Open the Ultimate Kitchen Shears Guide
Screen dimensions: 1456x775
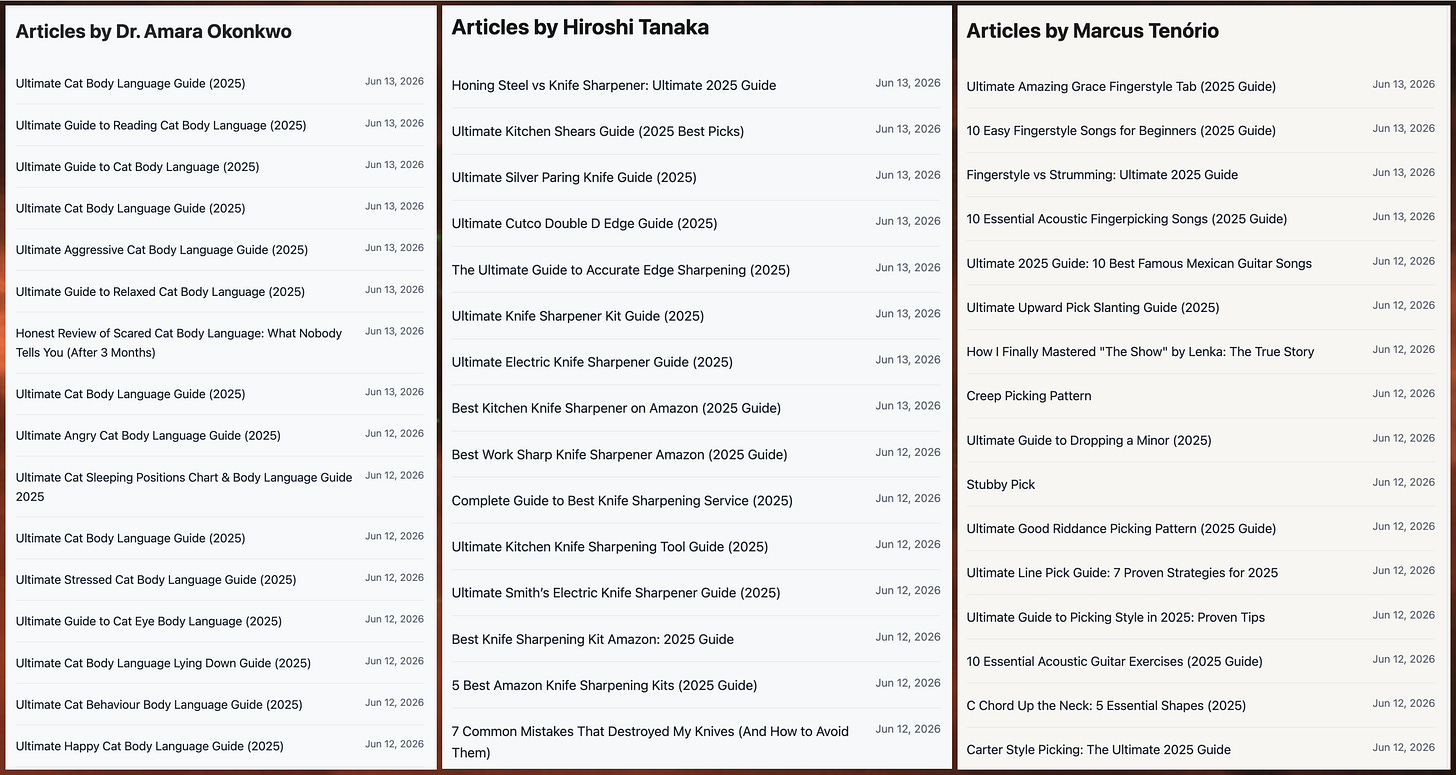pyautogui.click(x=598, y=131)
